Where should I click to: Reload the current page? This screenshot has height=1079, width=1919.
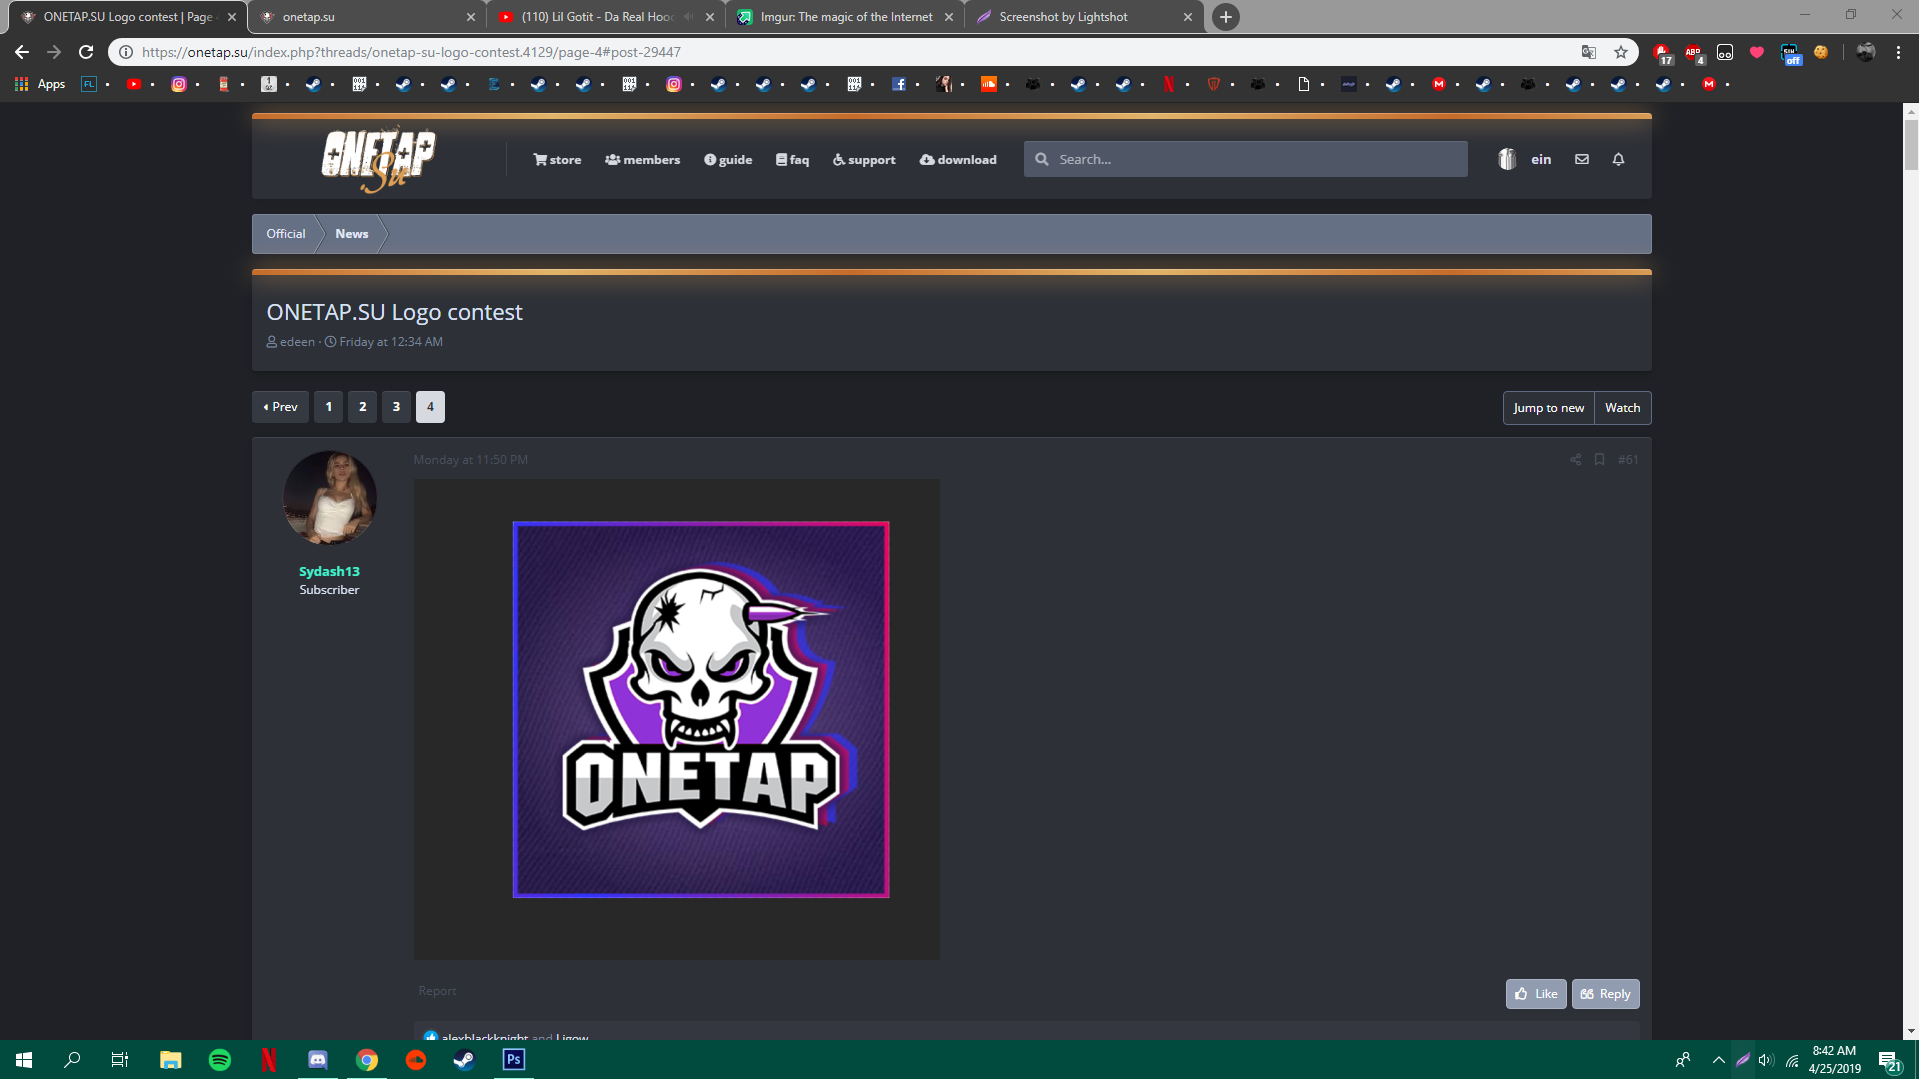pyautogui.click(x=86, y=52)
